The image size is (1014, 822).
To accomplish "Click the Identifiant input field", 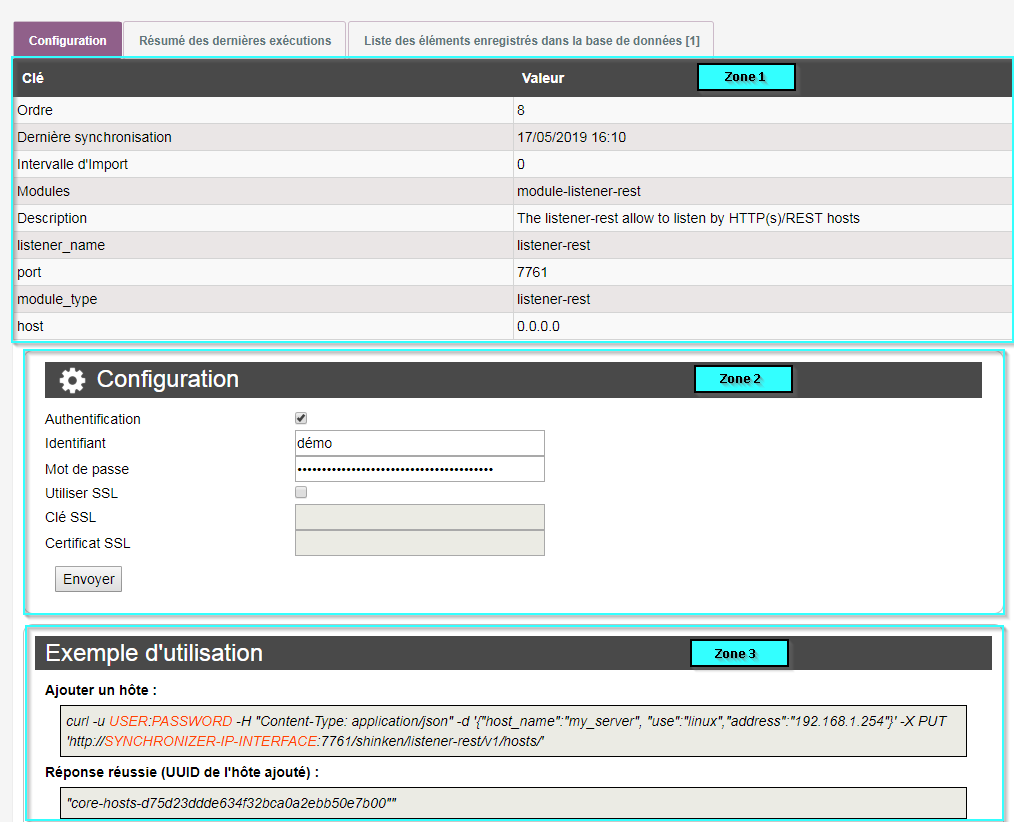I will coord(419,443).
